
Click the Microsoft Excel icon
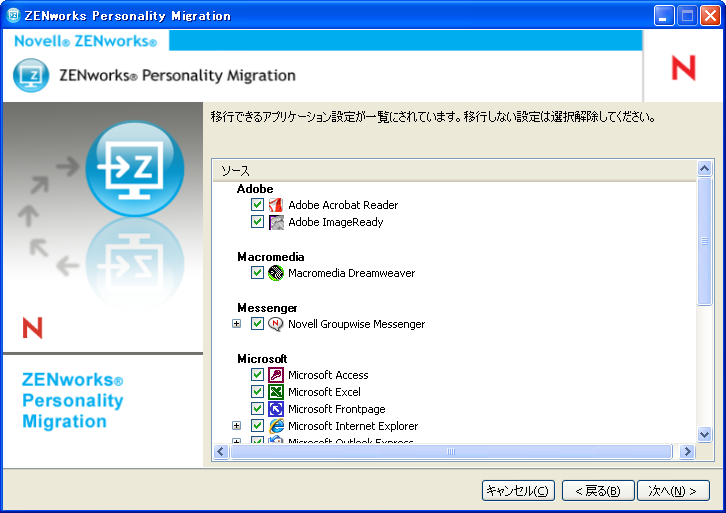coord(276,392)
